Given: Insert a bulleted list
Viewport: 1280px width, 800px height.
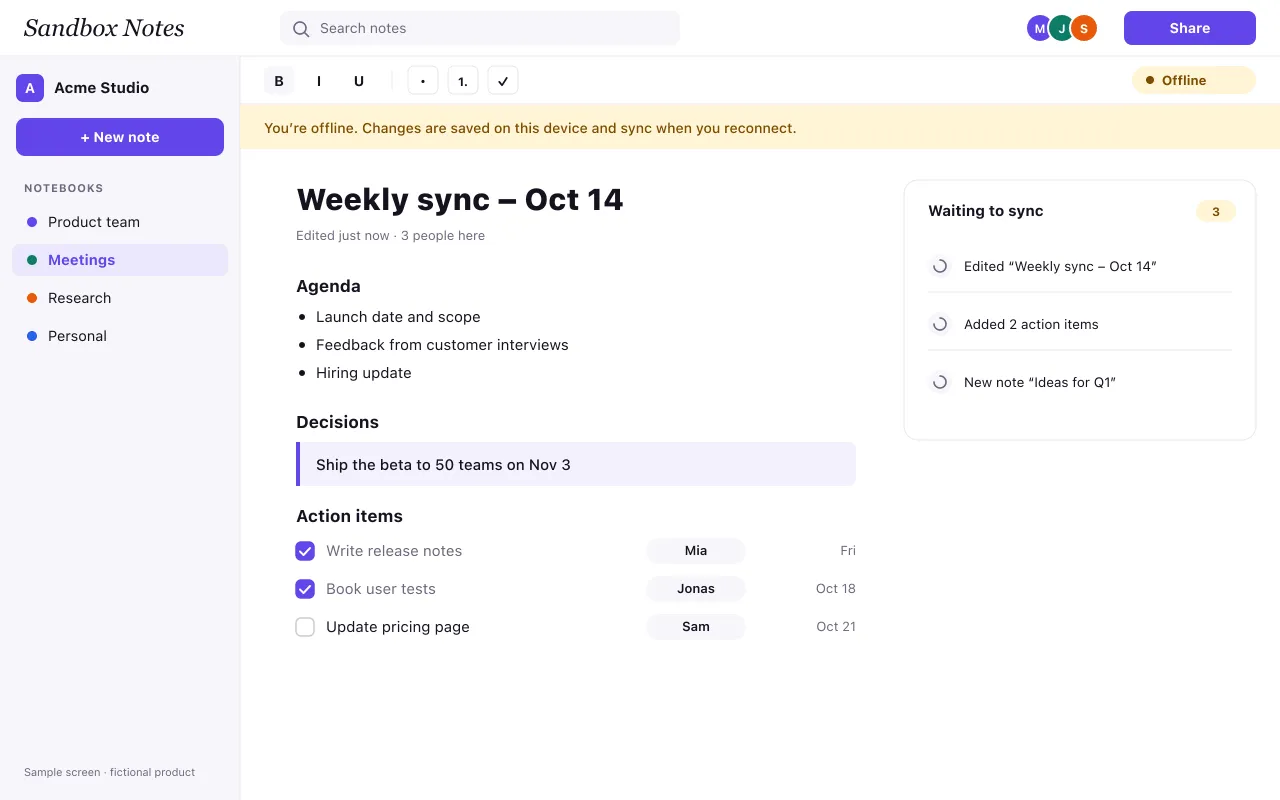Looking at the screenshot, I should coord(423,81).
